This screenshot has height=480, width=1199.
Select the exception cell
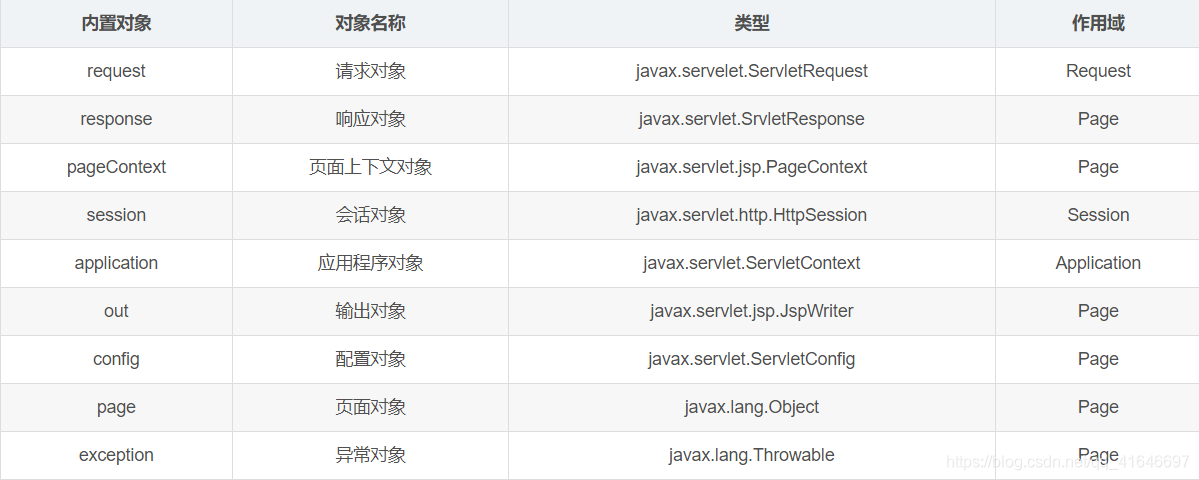pyautogui.click(x=116, y=456)
